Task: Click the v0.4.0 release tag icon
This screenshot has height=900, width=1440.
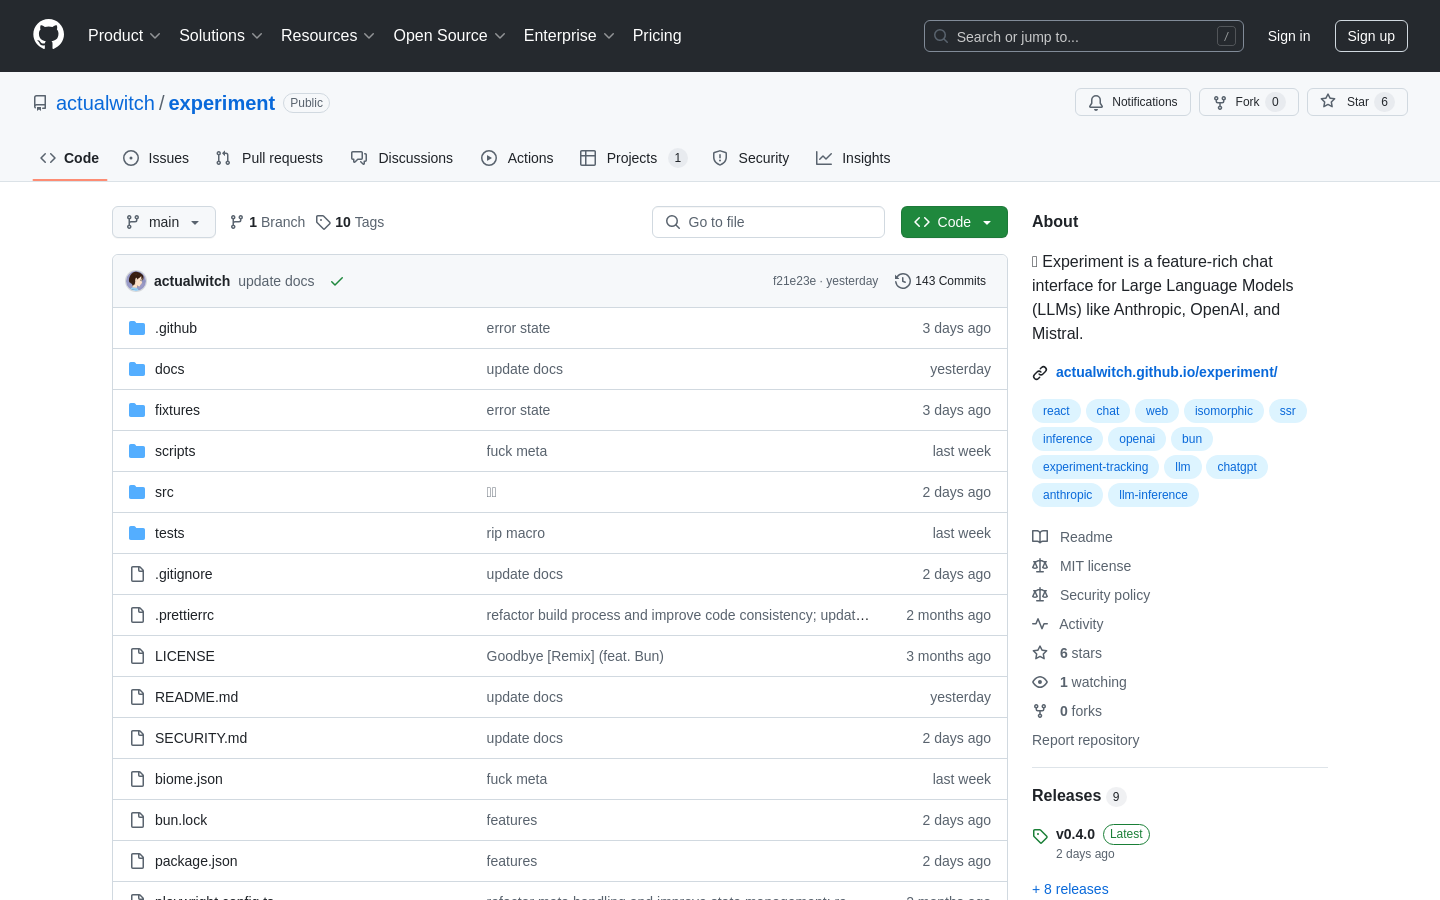Action: point(1040,836)
